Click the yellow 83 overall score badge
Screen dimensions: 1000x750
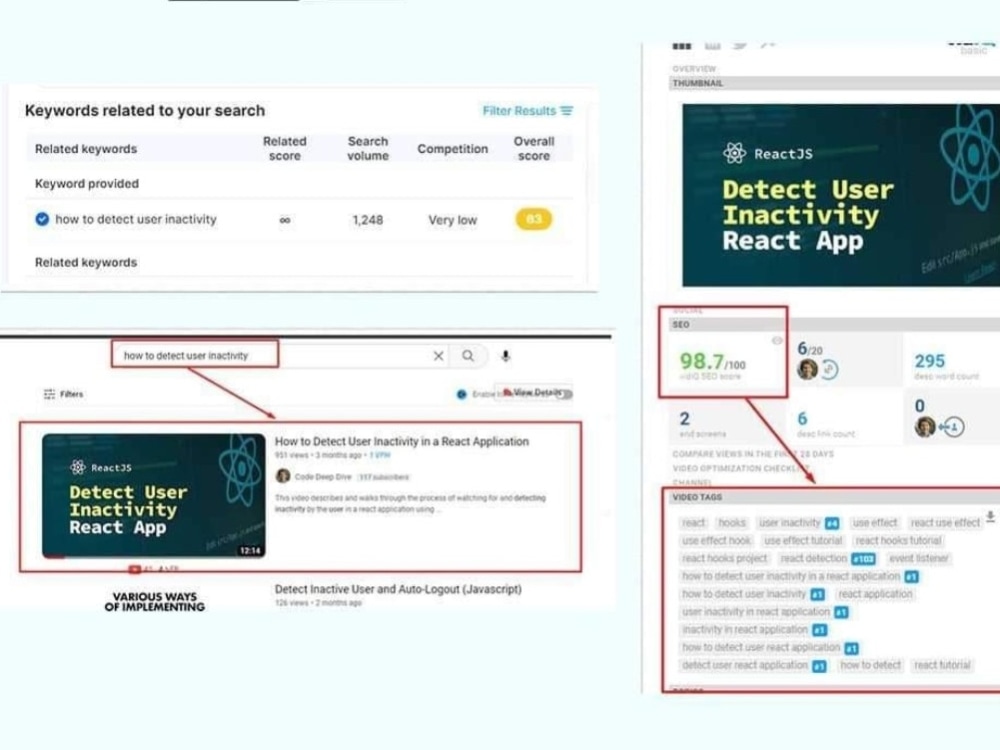point(534,219)
